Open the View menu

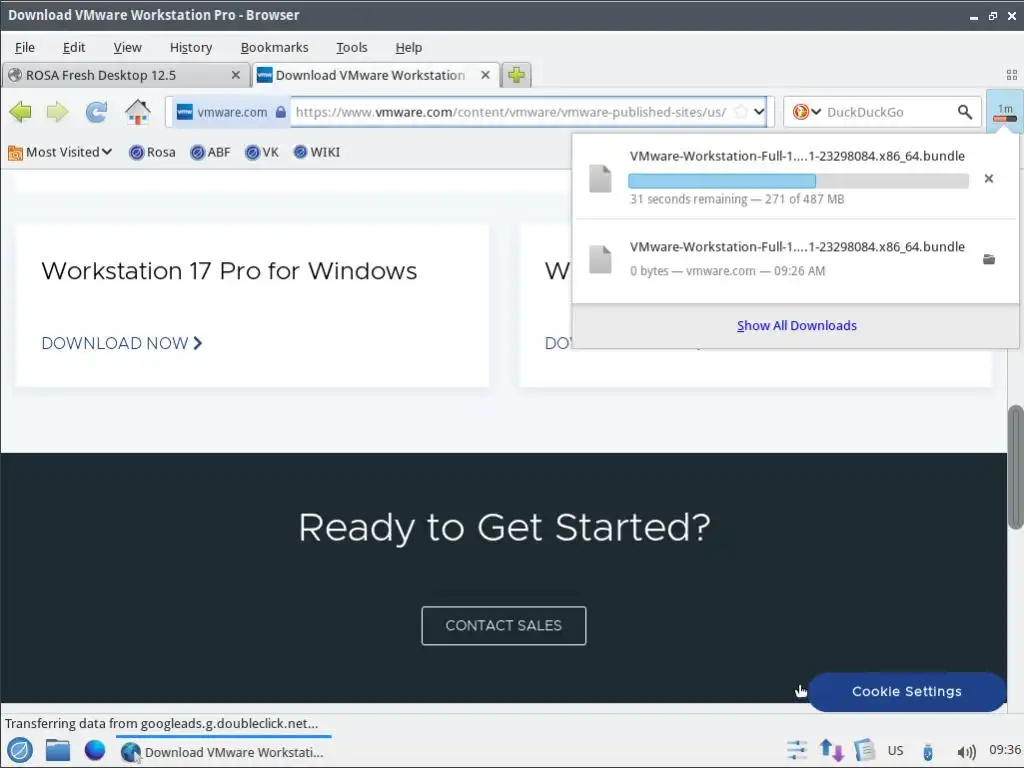[x=127, y=48]
